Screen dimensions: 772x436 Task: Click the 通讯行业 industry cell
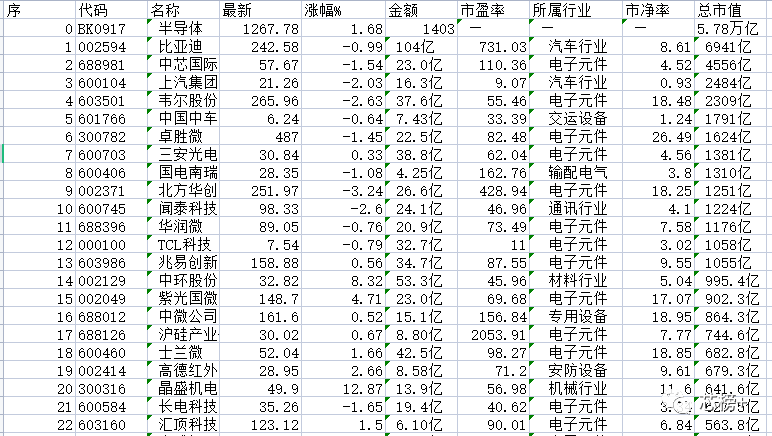(x=576, y=209)
